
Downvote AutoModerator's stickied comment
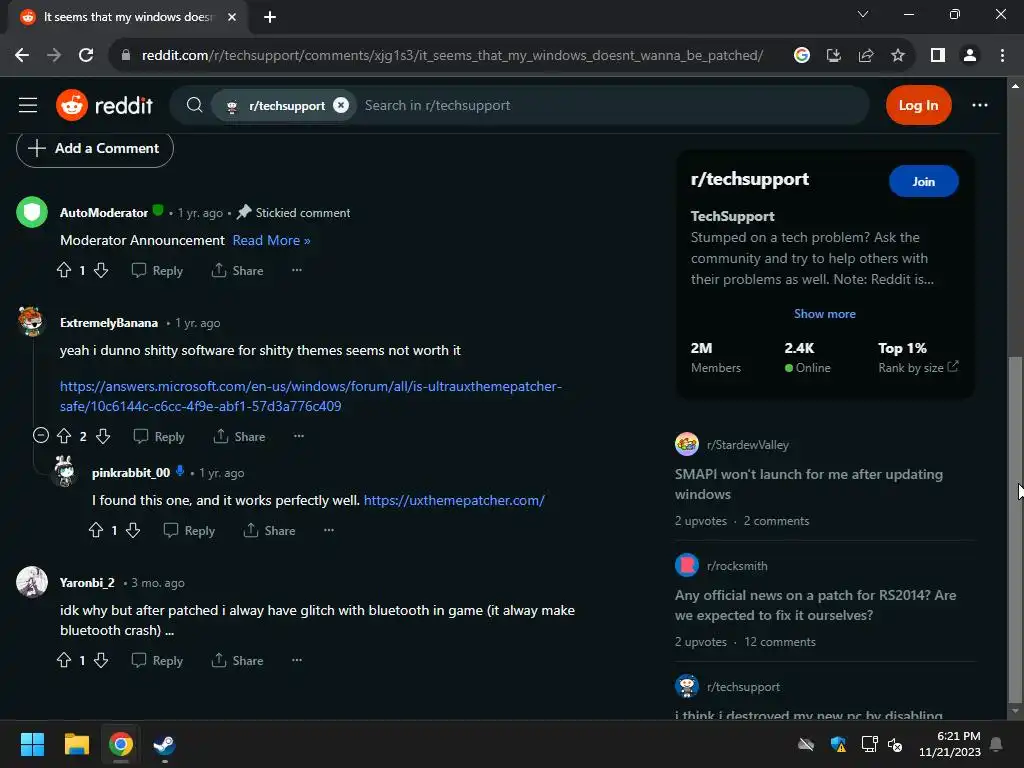pos(101,270)
